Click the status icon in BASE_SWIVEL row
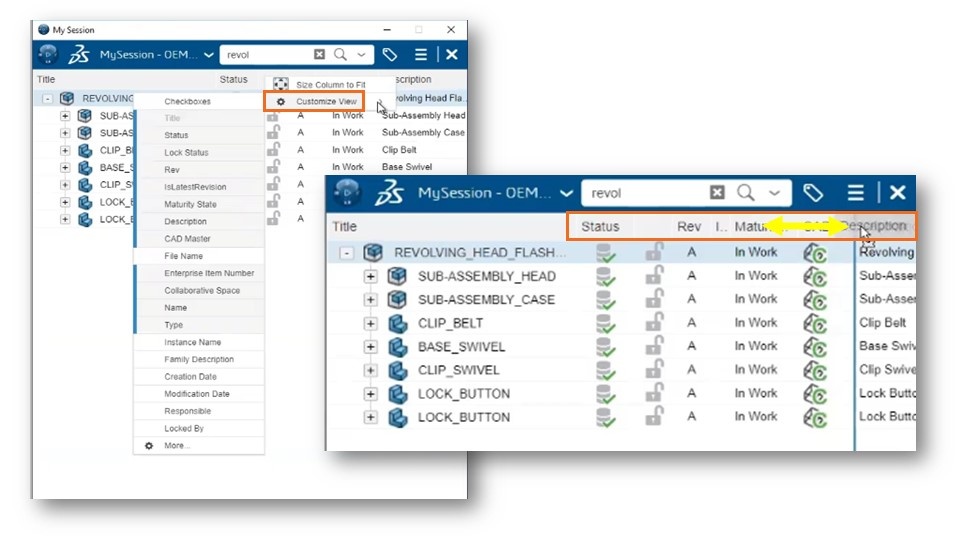Viewport: 960px width, 540px height. tap(606, 347)
